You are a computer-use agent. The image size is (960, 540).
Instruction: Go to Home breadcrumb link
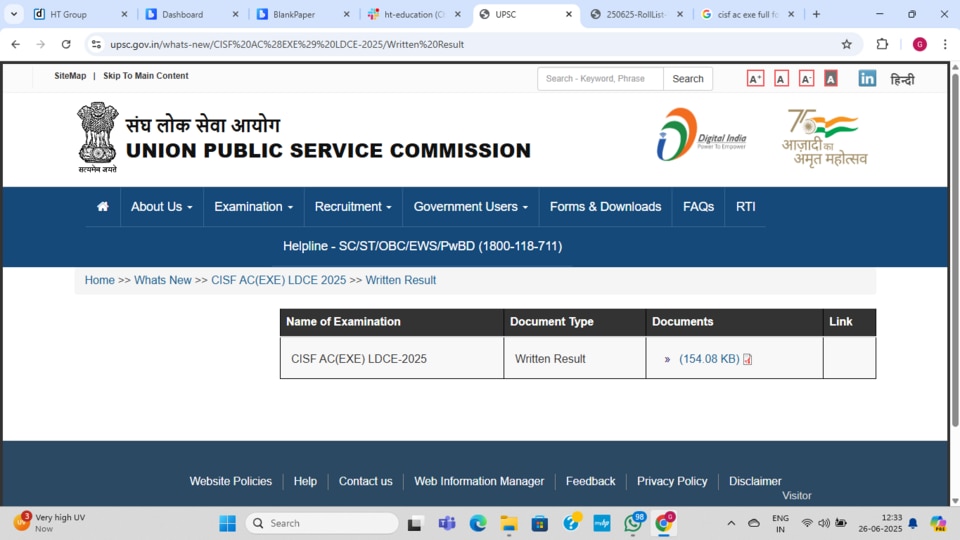[100, 280]
